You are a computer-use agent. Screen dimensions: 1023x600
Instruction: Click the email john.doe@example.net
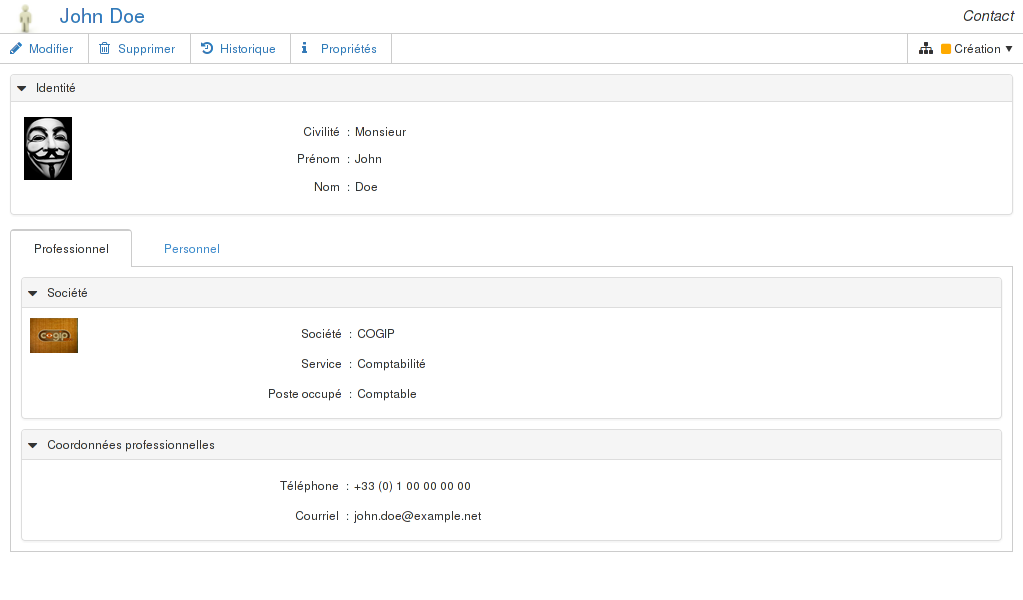click(x=418, y=516)
